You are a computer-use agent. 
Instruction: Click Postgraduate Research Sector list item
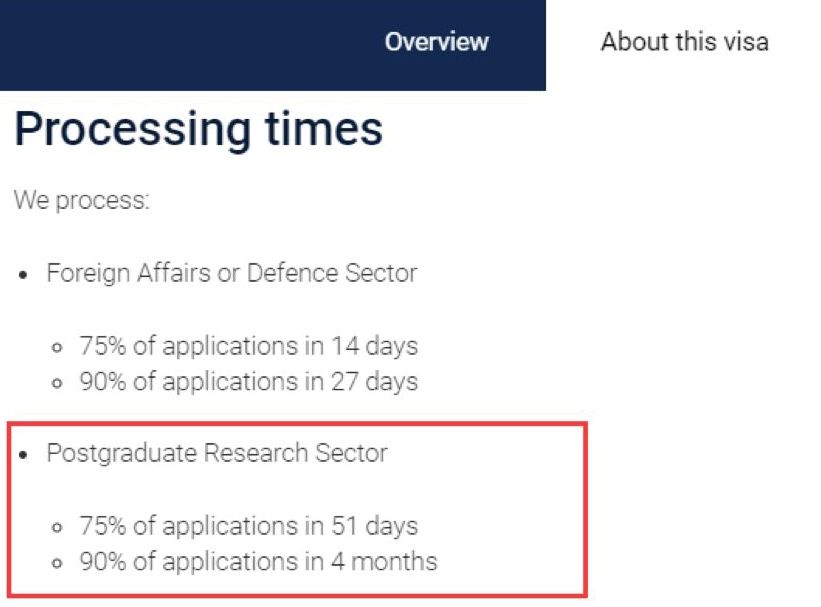pyautogui.click(x=217, y=453)
